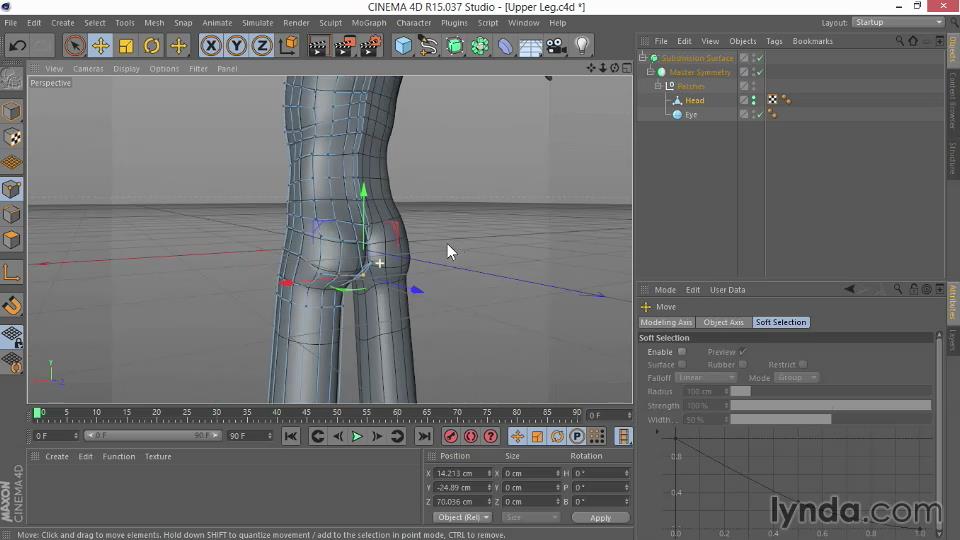
Task: Collapse the Fletcher null tree node
Action: [x=658, y=86]
